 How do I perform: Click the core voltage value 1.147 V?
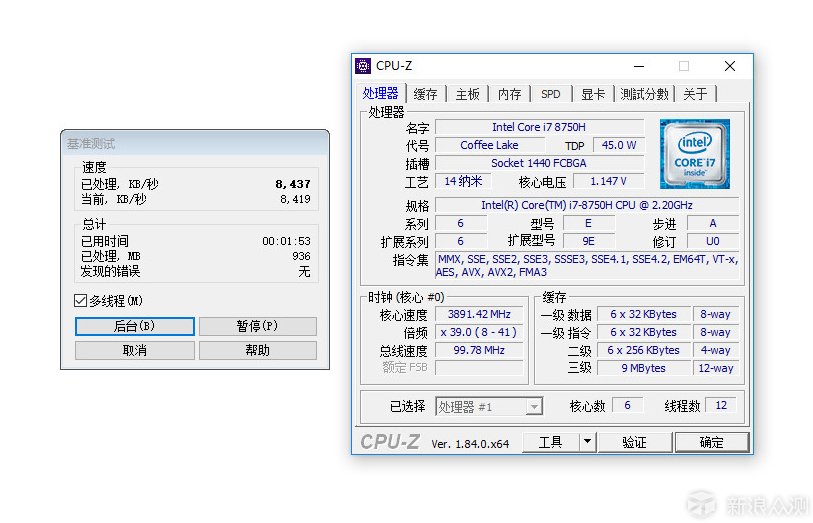[608, 181]
